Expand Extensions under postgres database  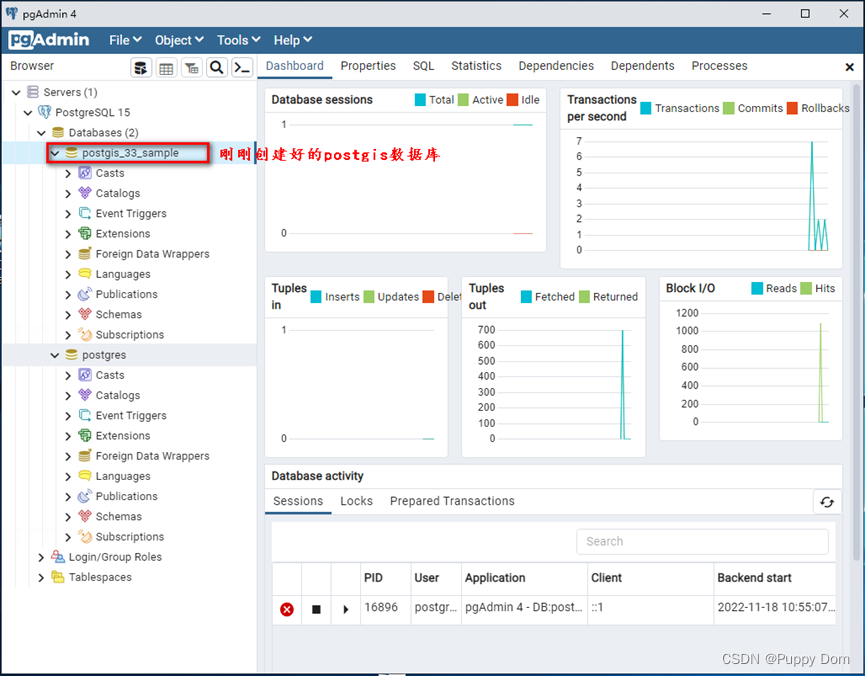(x=68, y=436)
